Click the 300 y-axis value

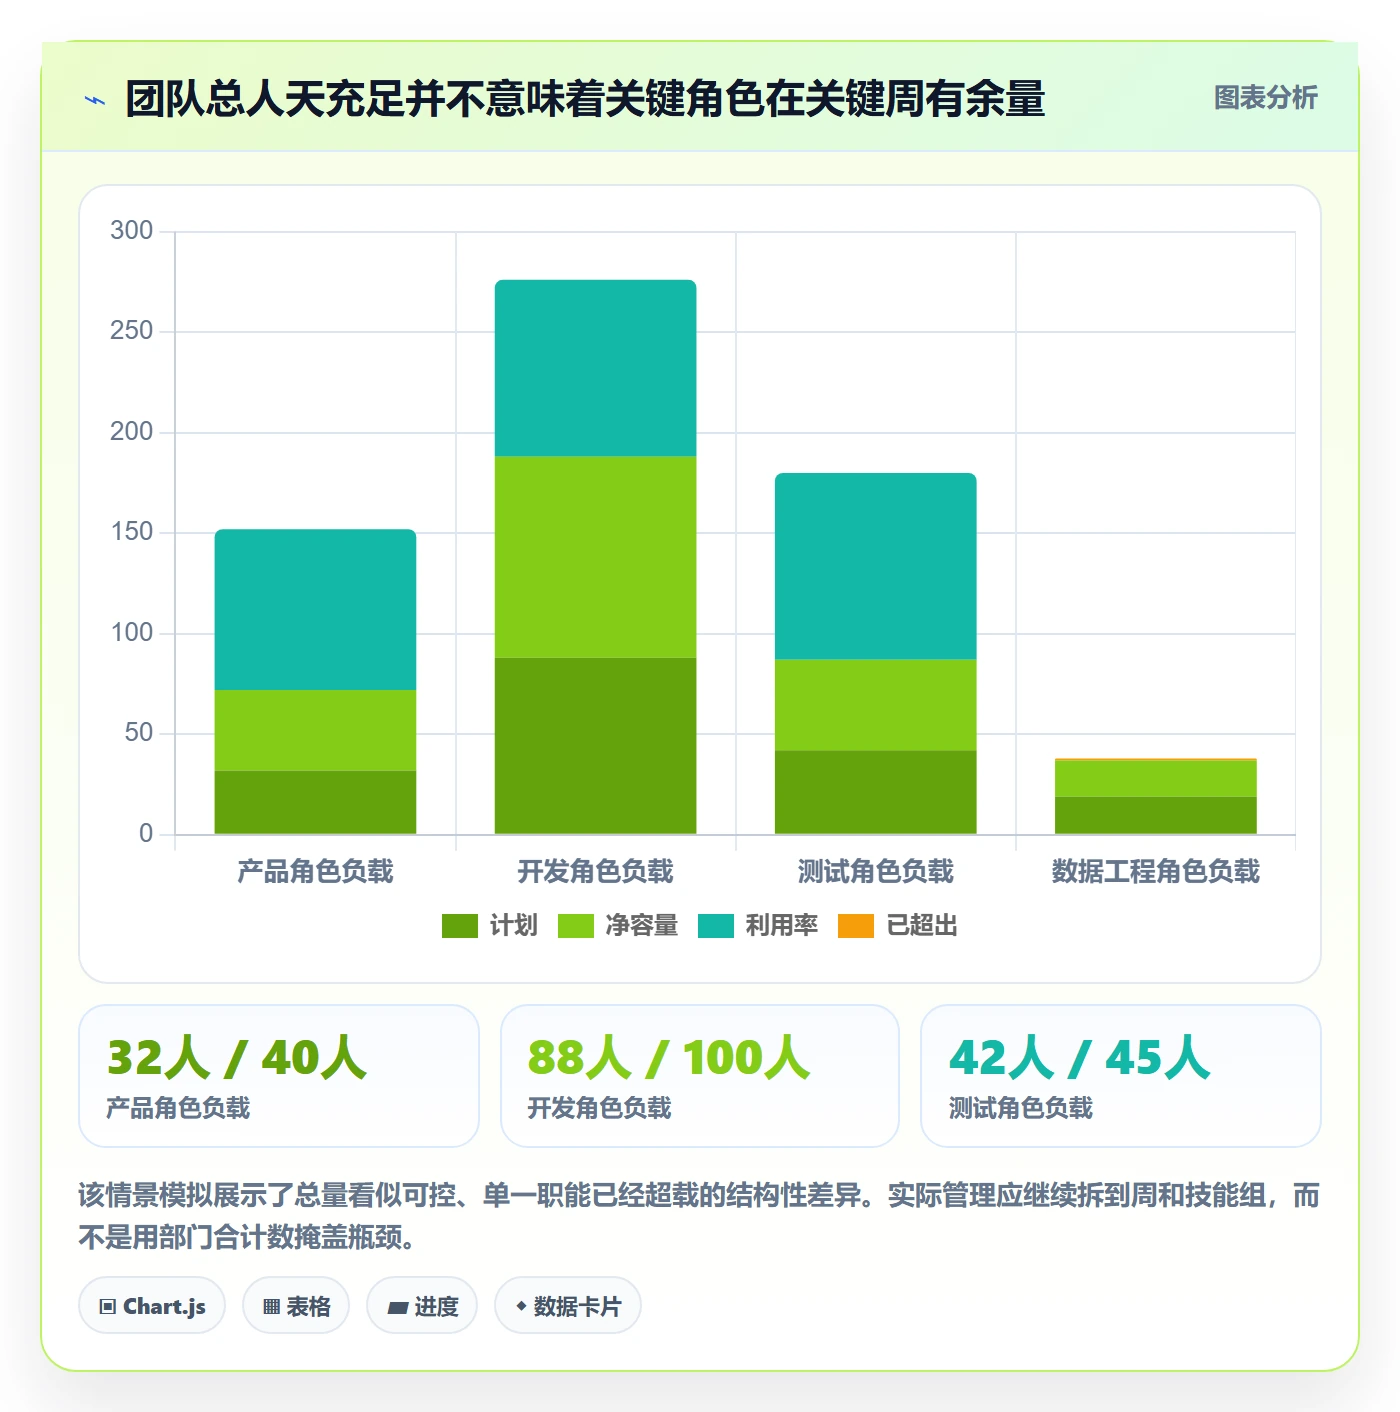132,231
